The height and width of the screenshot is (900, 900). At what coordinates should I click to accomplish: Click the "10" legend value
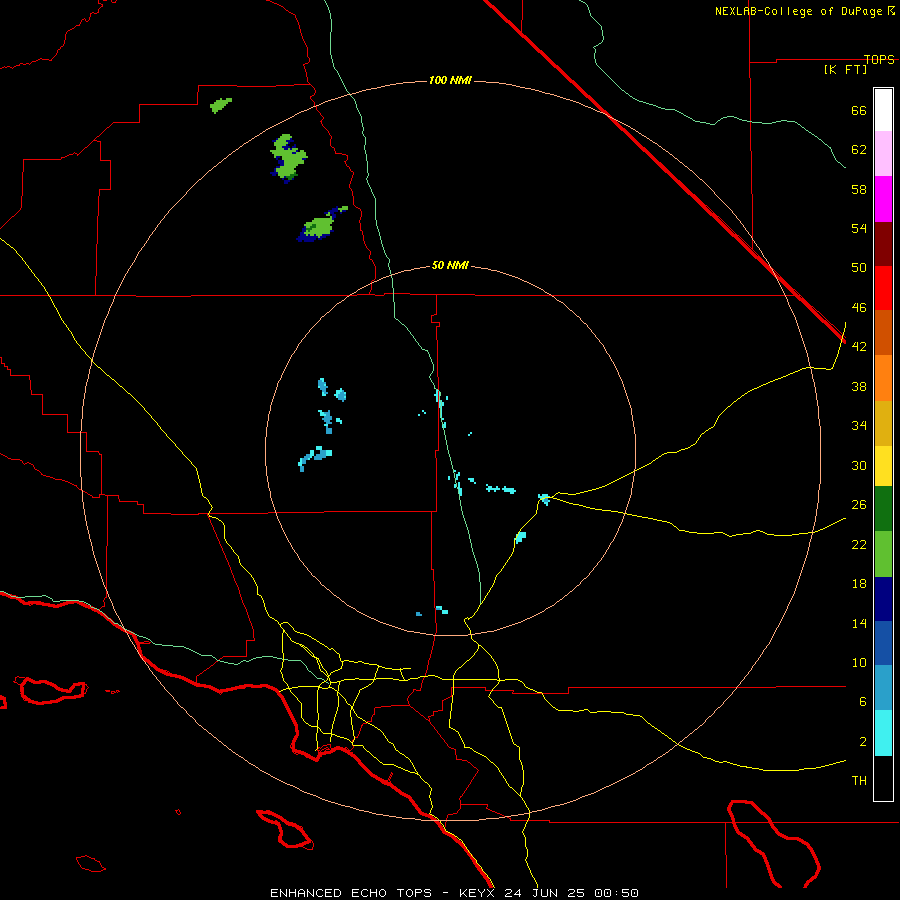coord(859,662)
